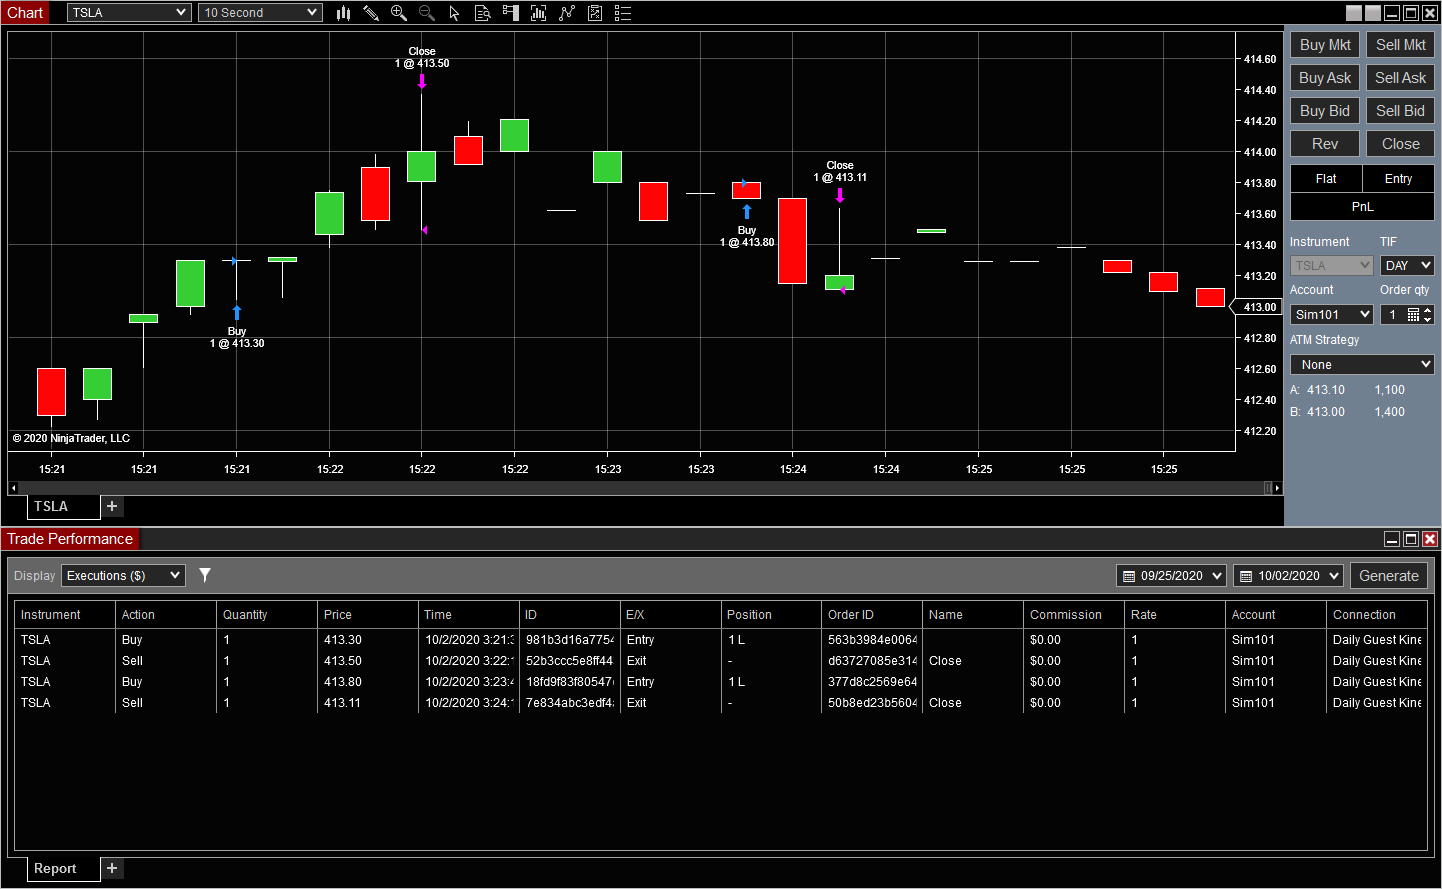Click the filter icon in Trade Performance

(205, 575)
